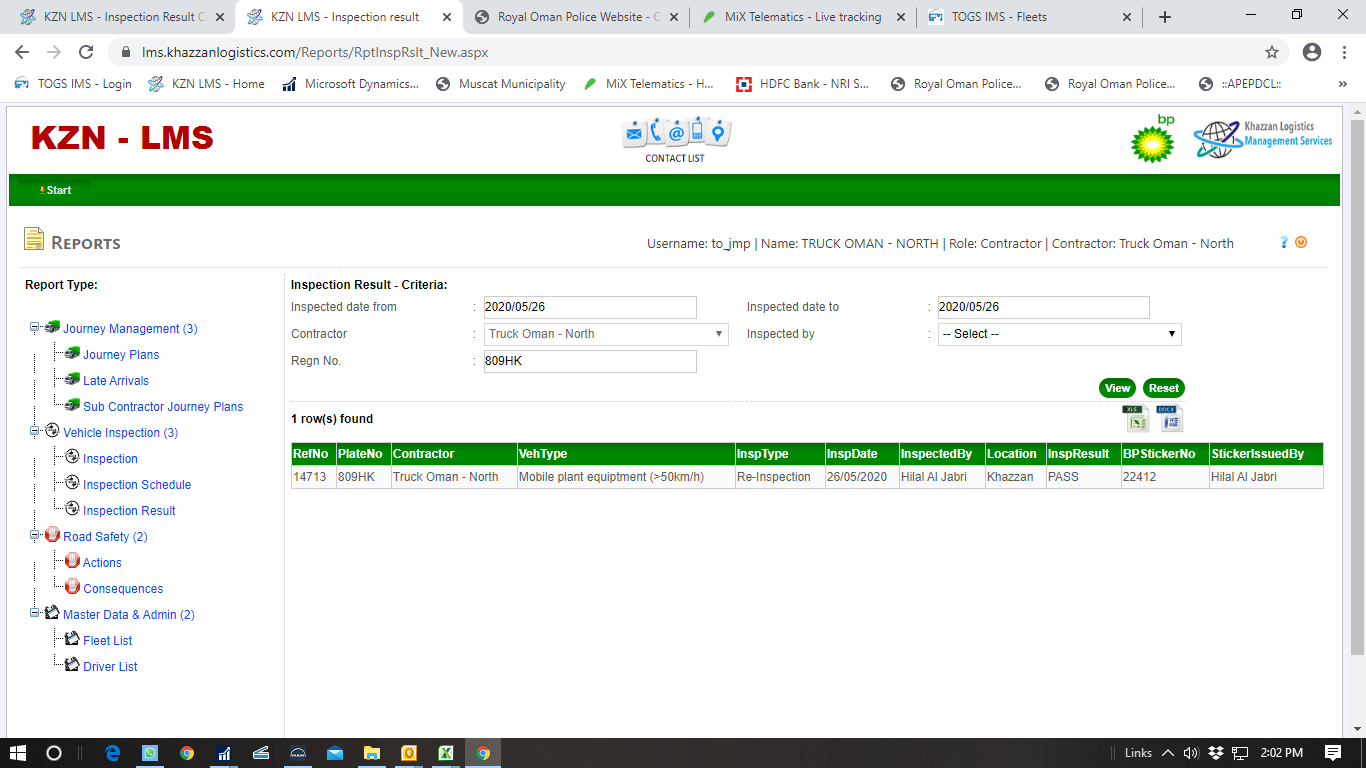The width and height of the screenshot is (1366, 768).
Task: Click the Regn No. input field
Action: point(590,361)
